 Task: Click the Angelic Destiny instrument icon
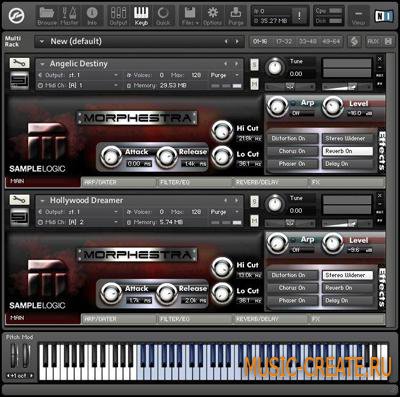19,80
